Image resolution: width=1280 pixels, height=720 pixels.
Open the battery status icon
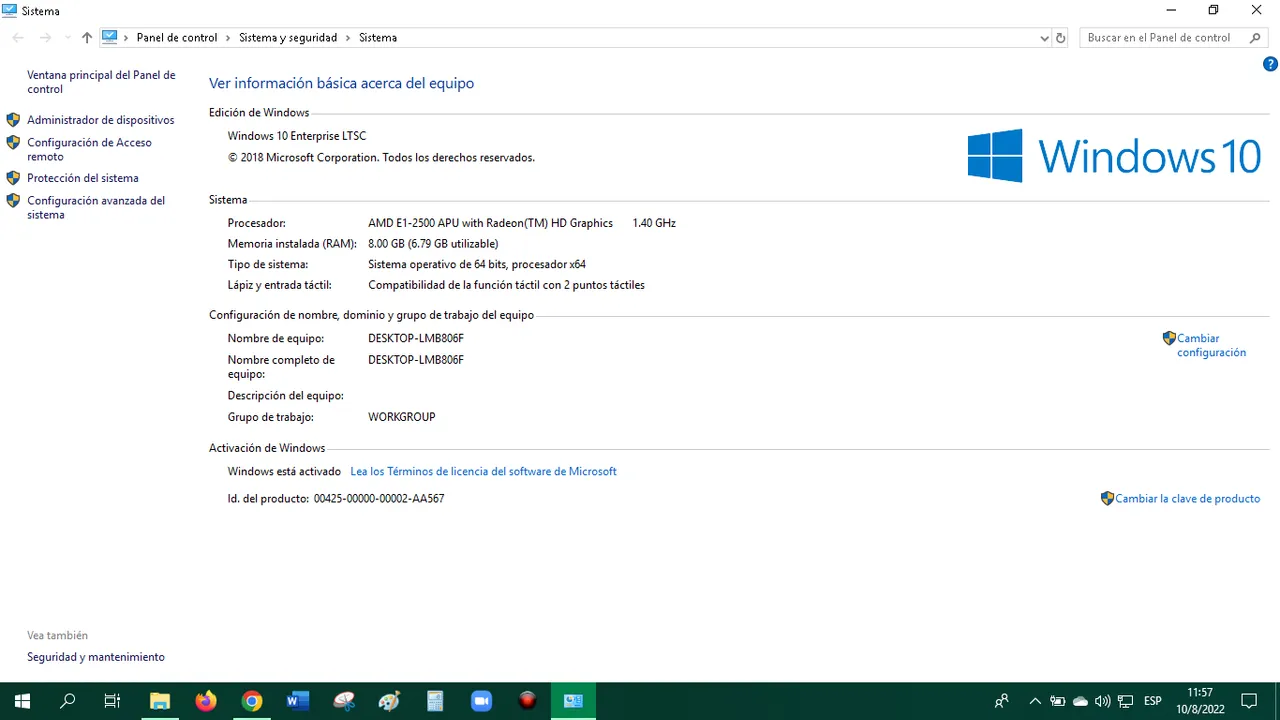click(x=1057, y=701)
